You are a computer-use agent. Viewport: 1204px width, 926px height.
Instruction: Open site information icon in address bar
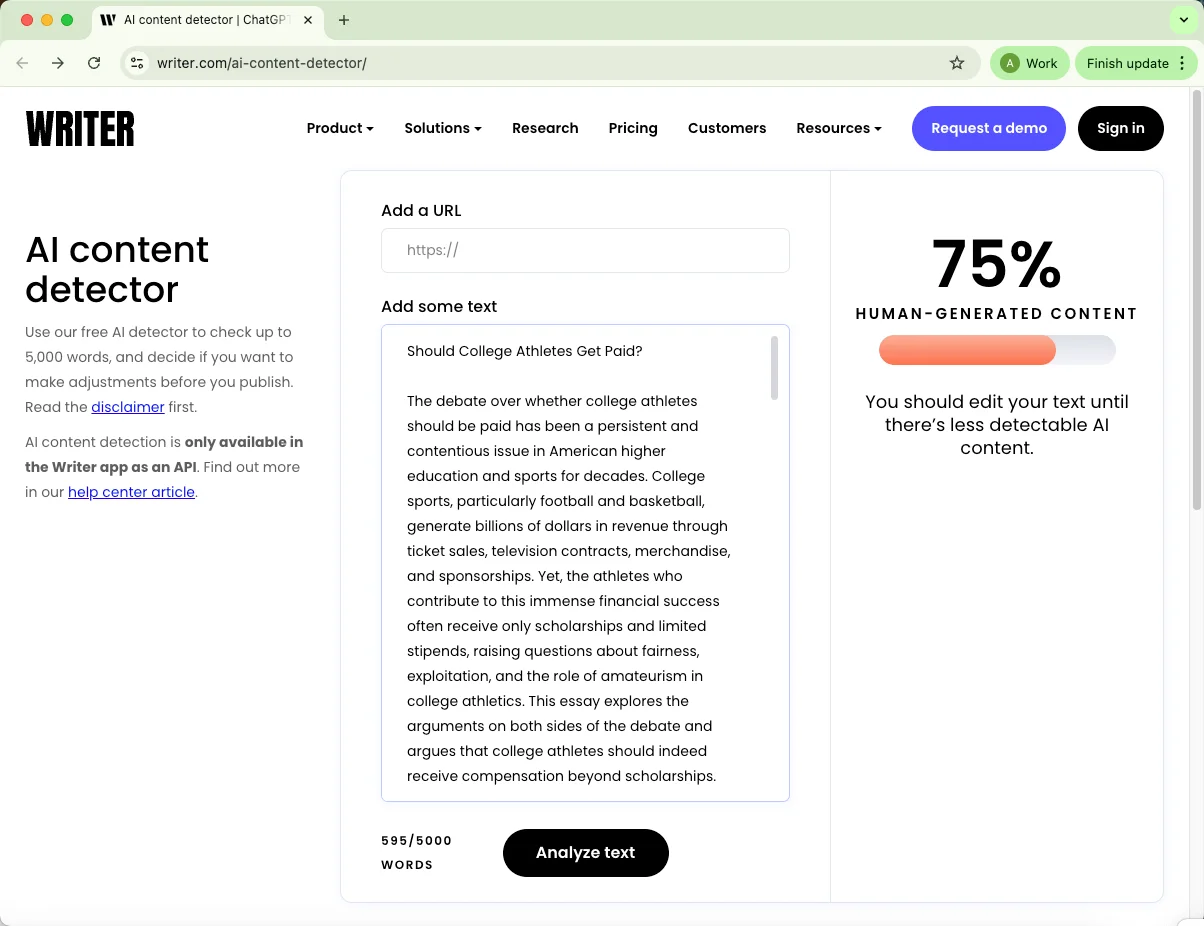pyautogui.click(x=138, y=63)
